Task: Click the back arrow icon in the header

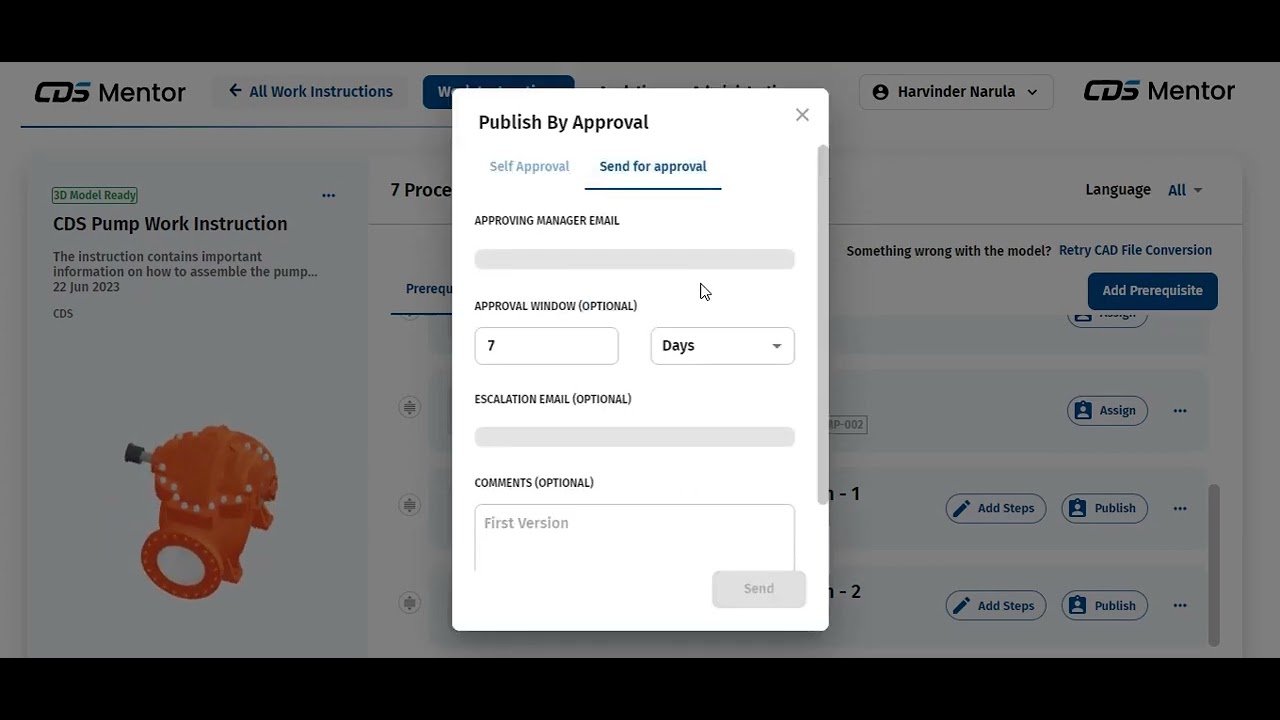Action: pos(235,91)
